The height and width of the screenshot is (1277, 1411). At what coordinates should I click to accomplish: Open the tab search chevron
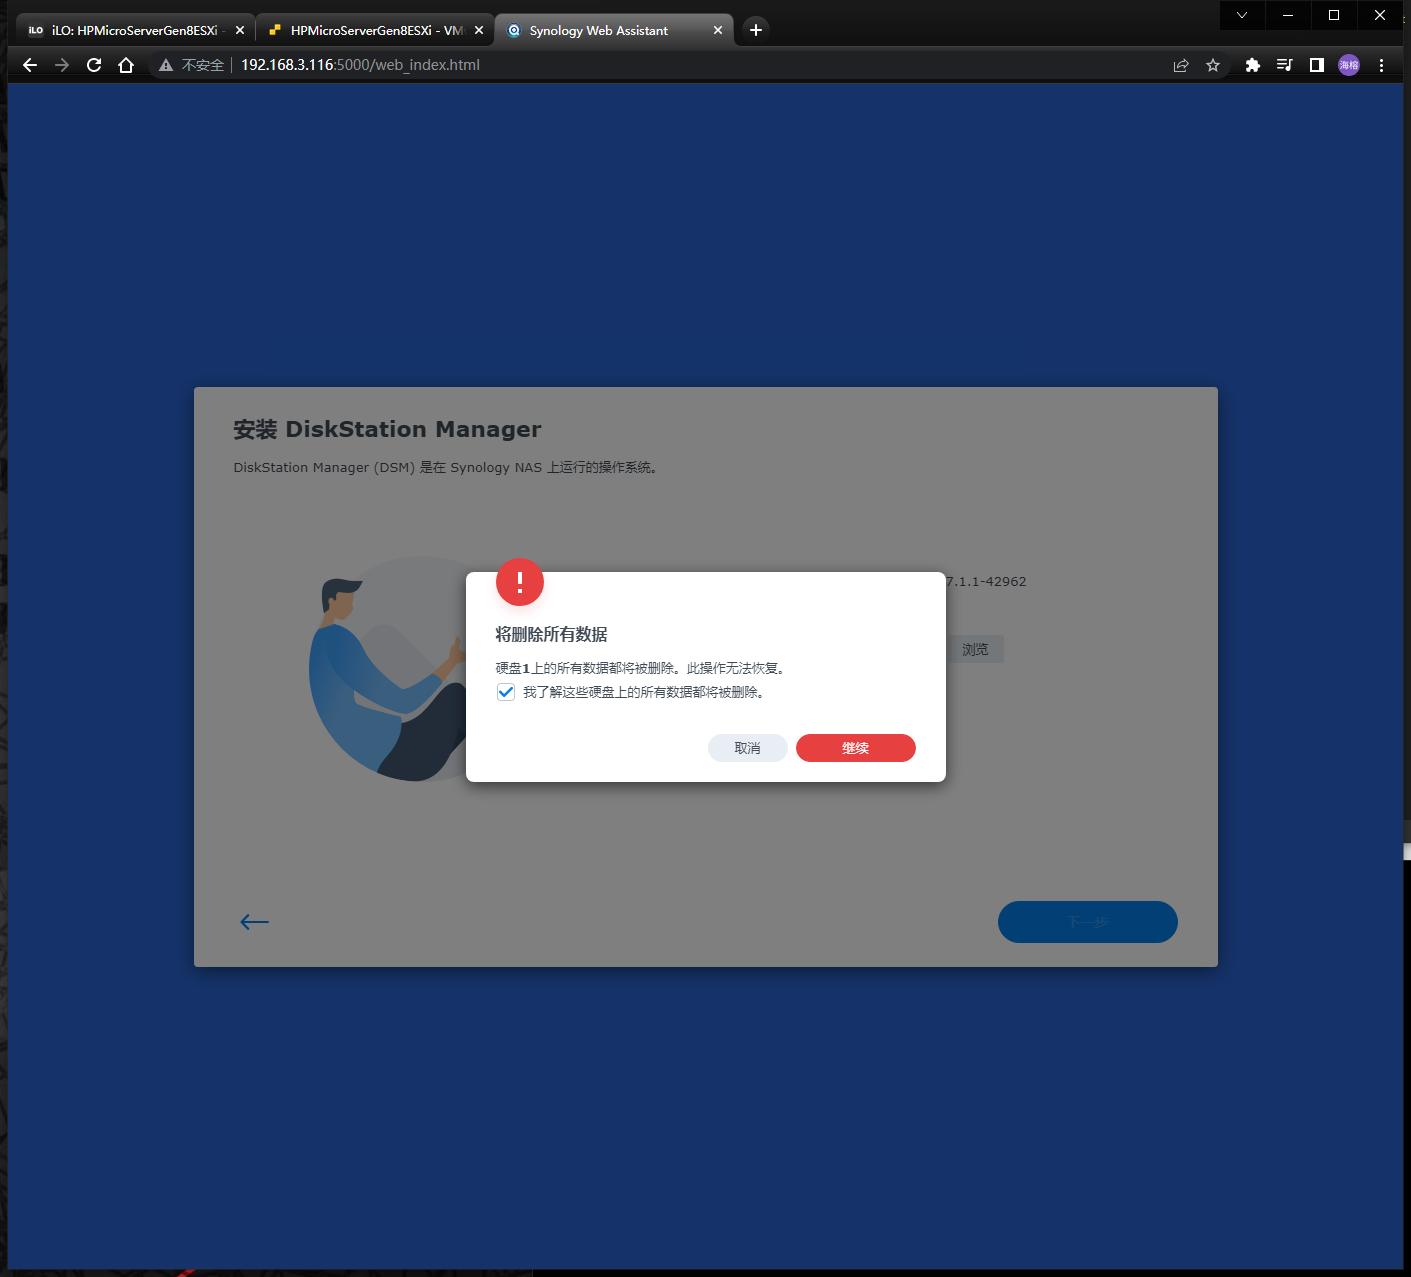click(x=1242, y=15)
